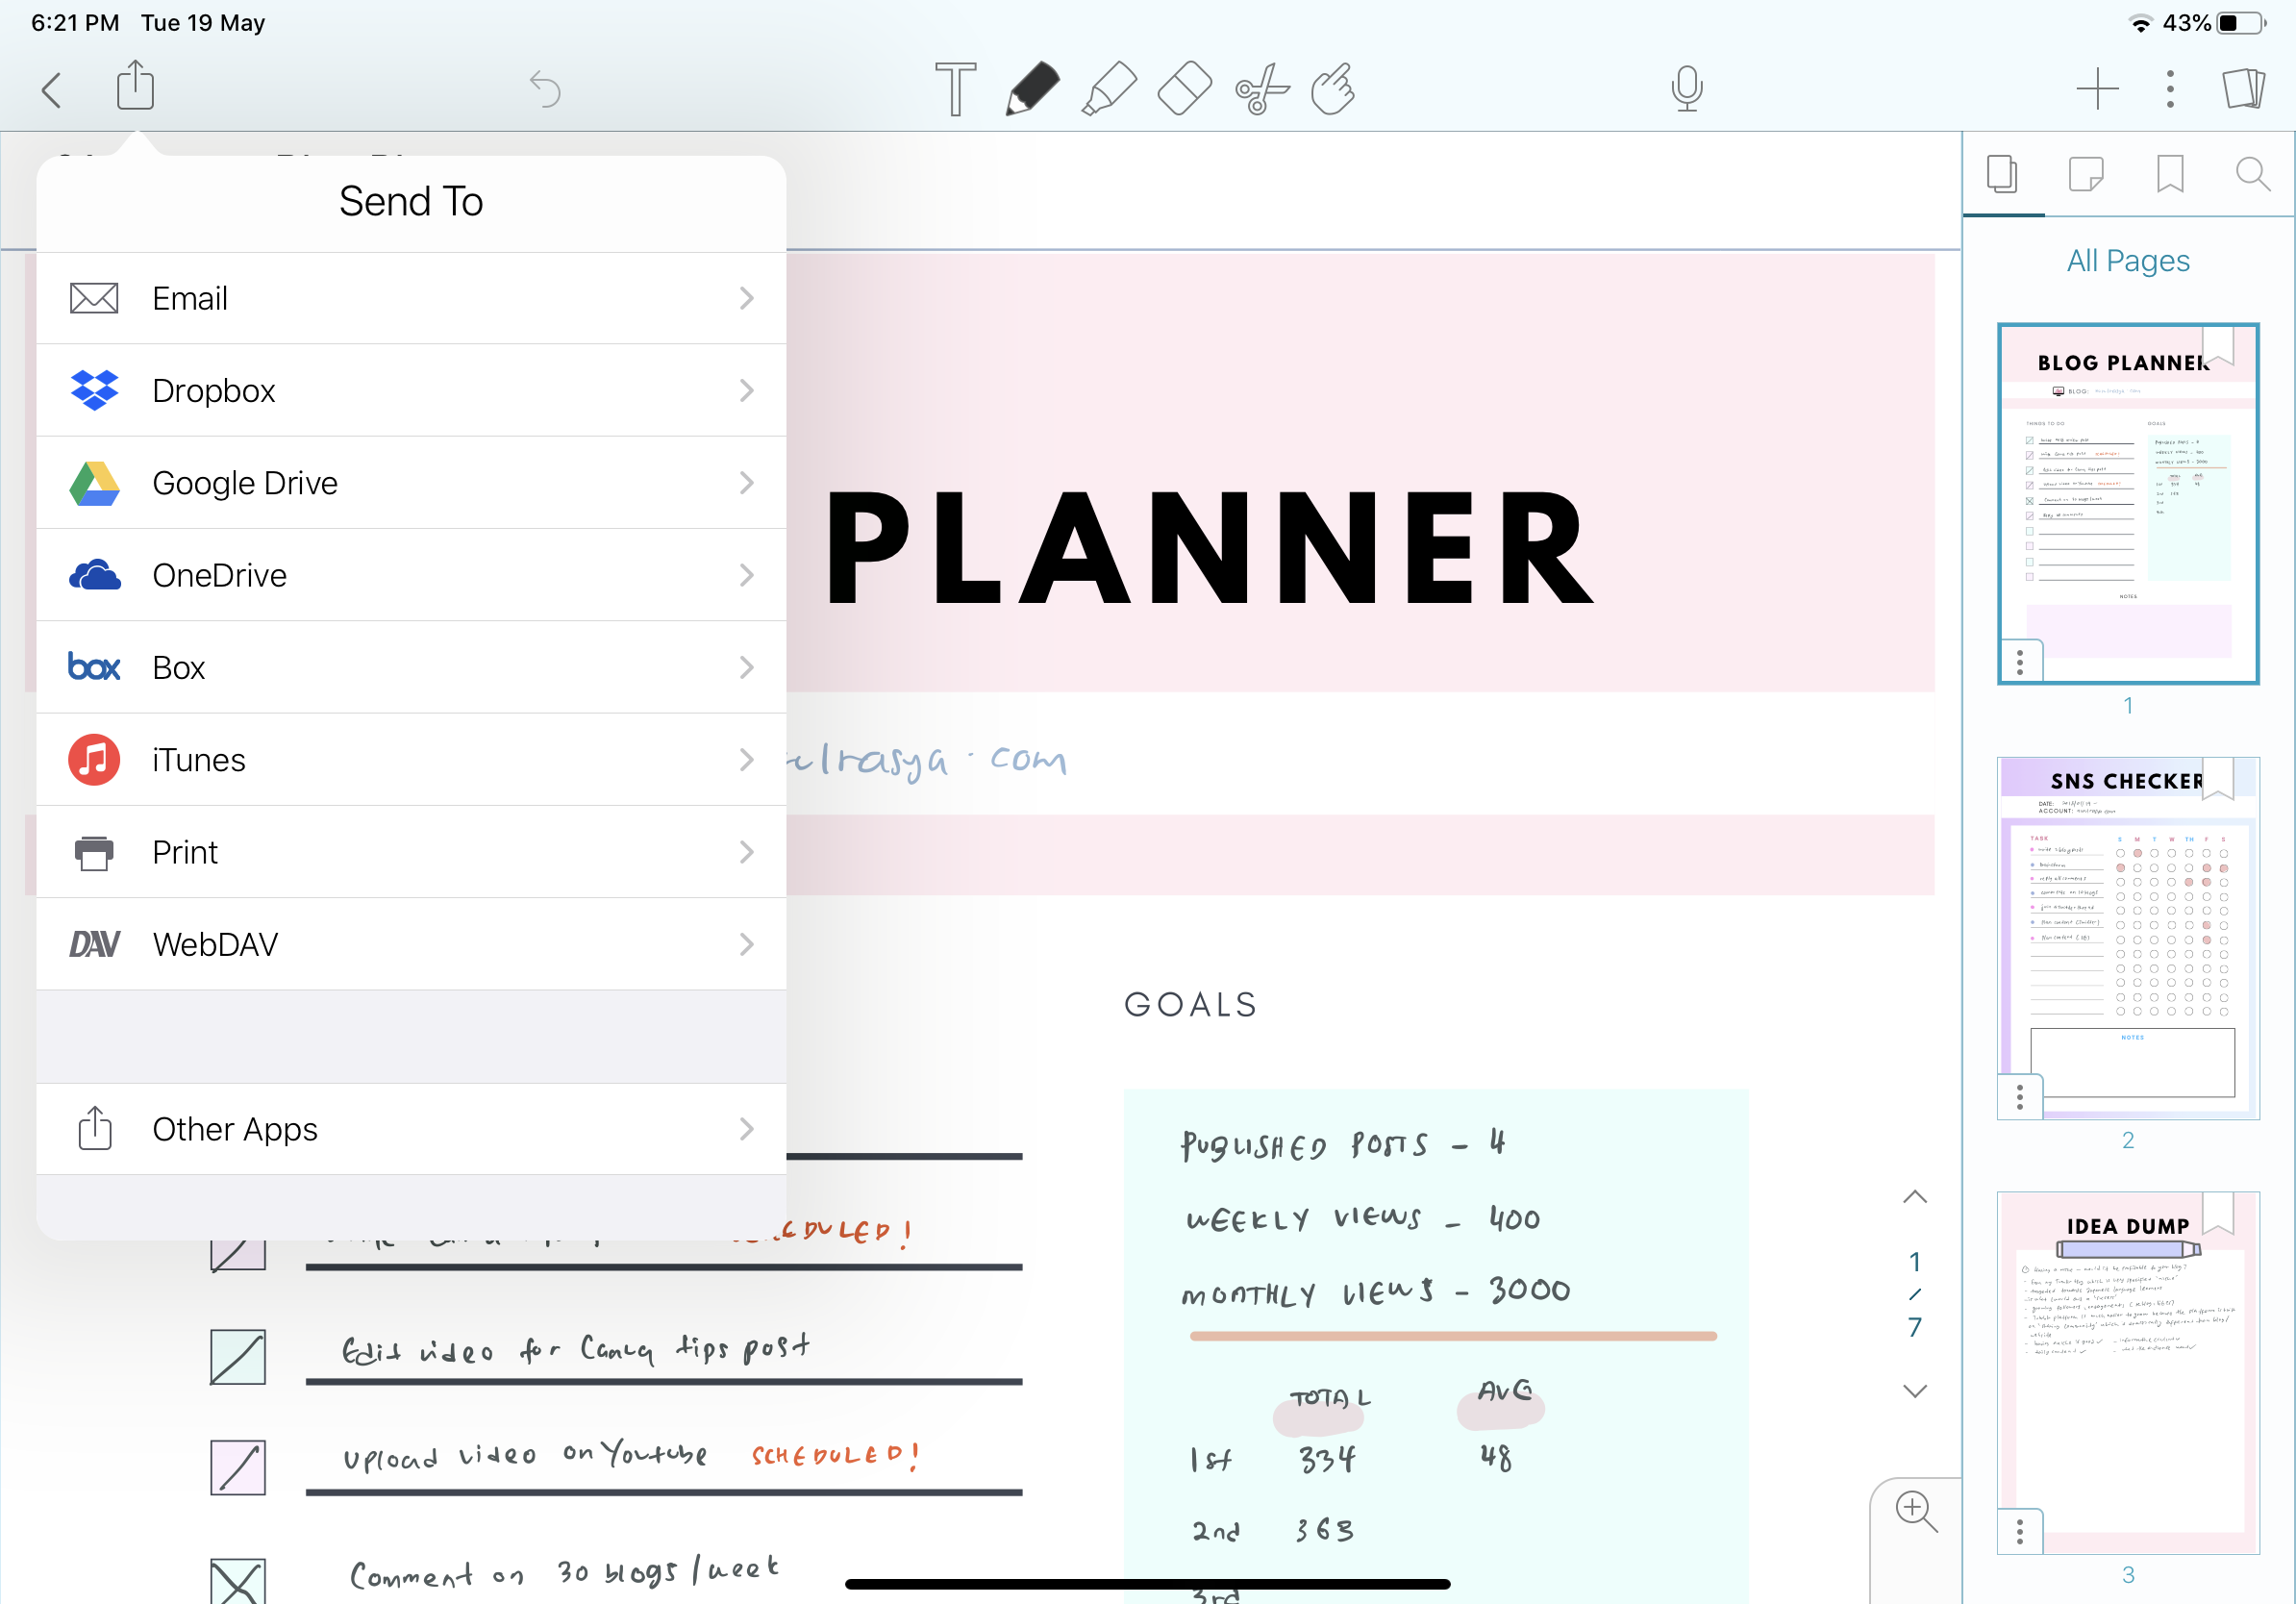Open options menu on Blog Planner thumbnail

2019,662
